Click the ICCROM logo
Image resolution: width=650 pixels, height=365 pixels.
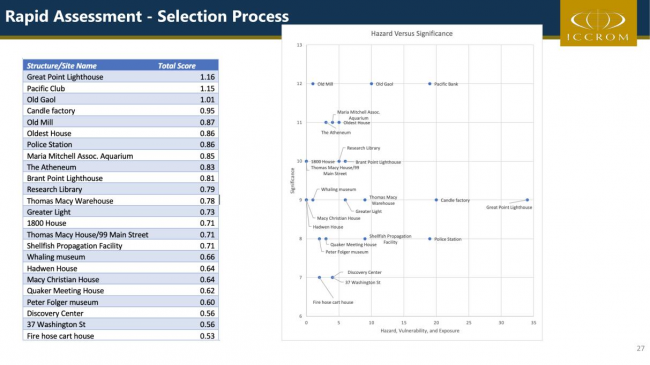tap(598, 23)
